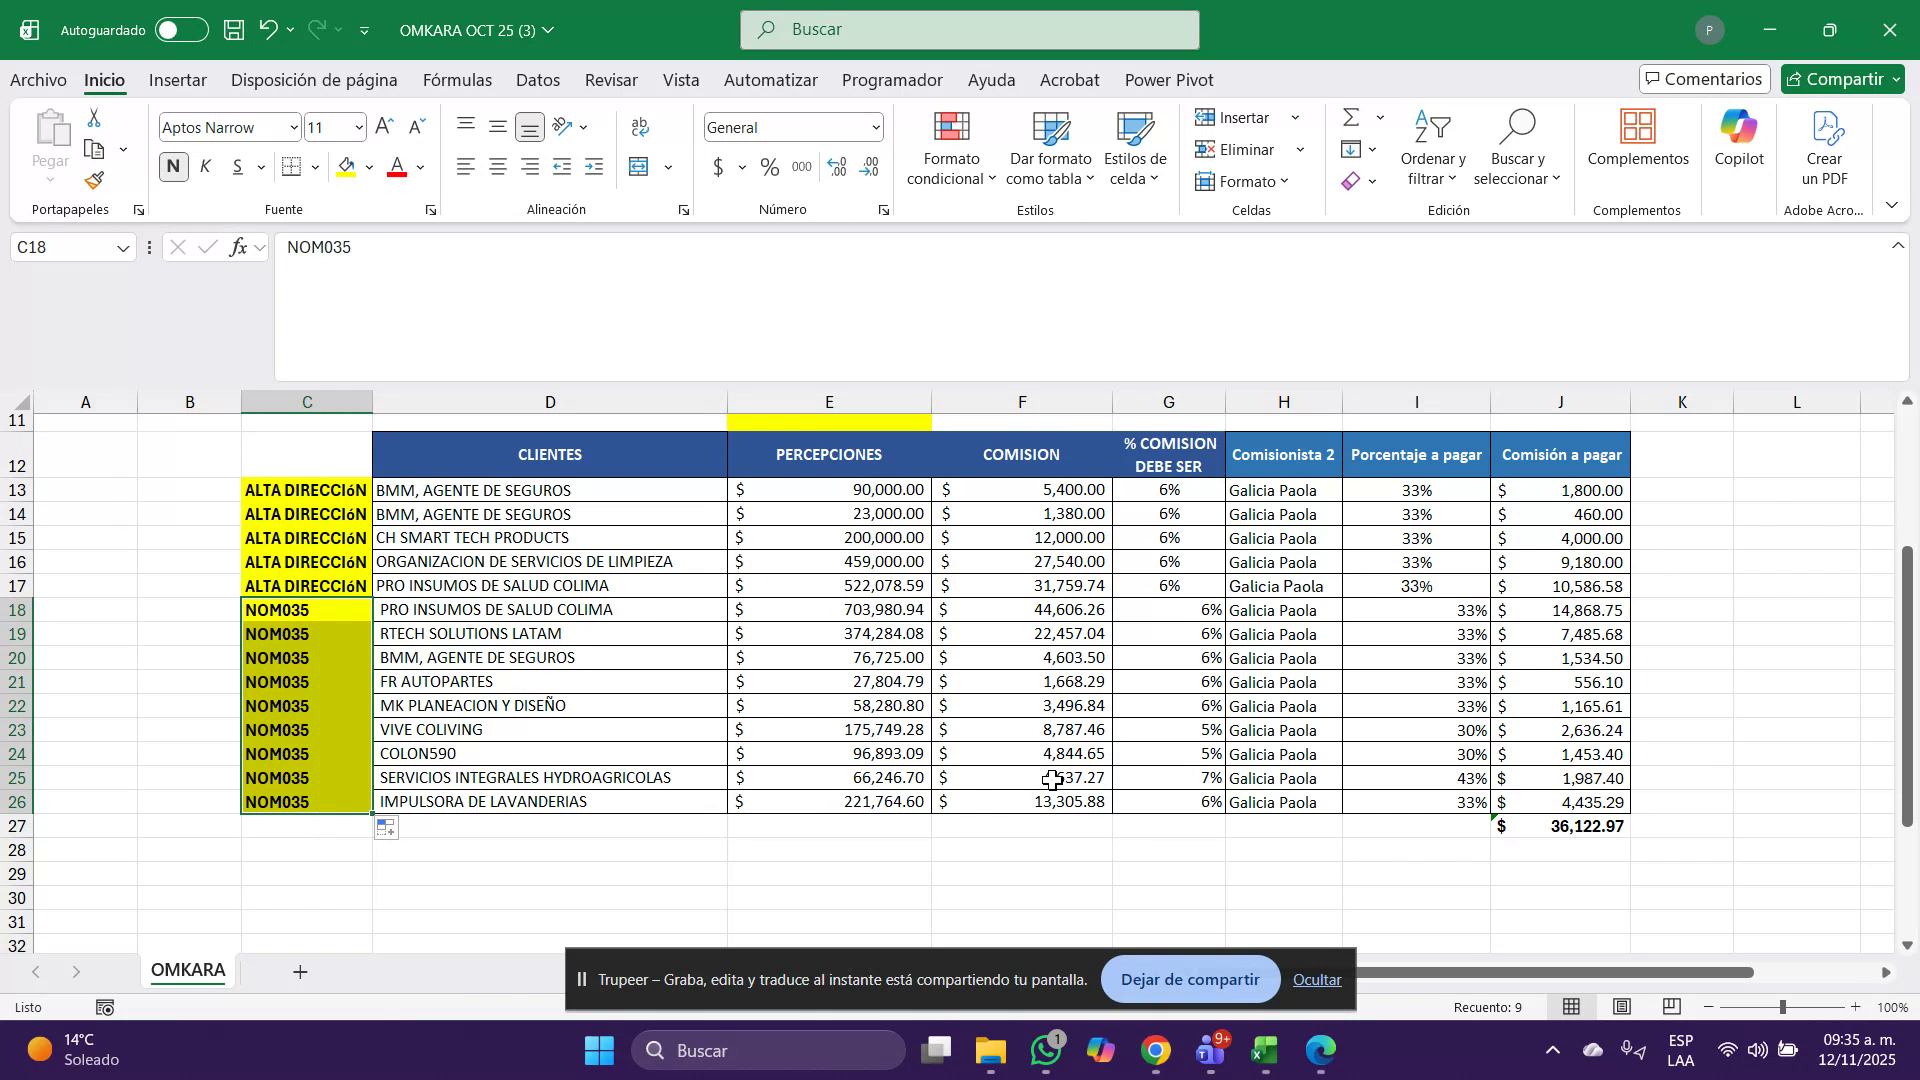Adjust the zoom slider
The height and width of the screenshot is (1080, 1920).
coord(1782,1007)
